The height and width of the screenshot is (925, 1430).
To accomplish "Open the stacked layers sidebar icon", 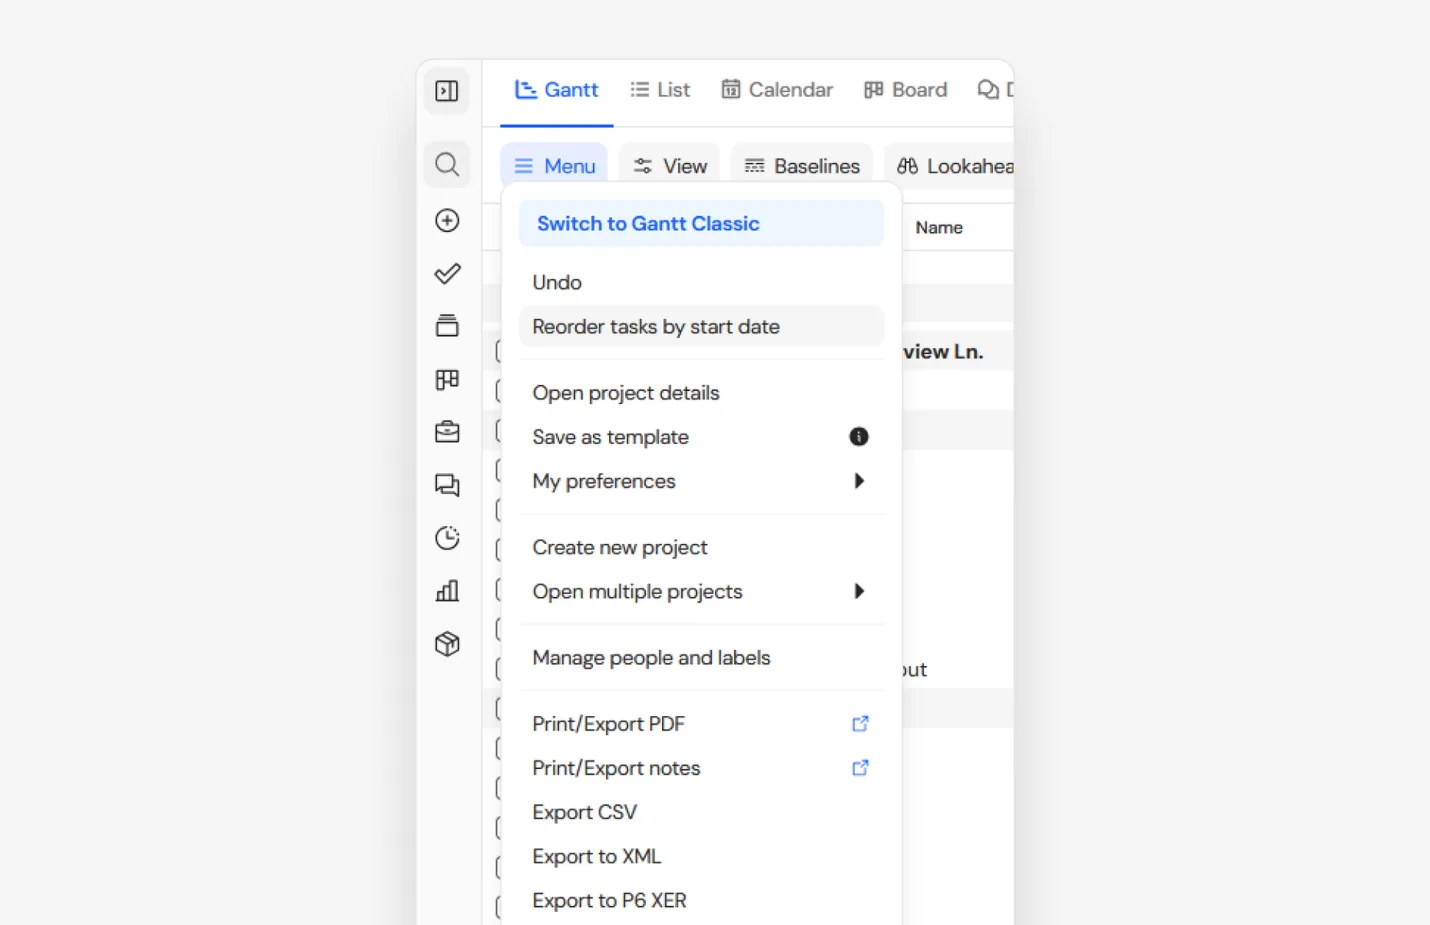I will pos(447,326).
